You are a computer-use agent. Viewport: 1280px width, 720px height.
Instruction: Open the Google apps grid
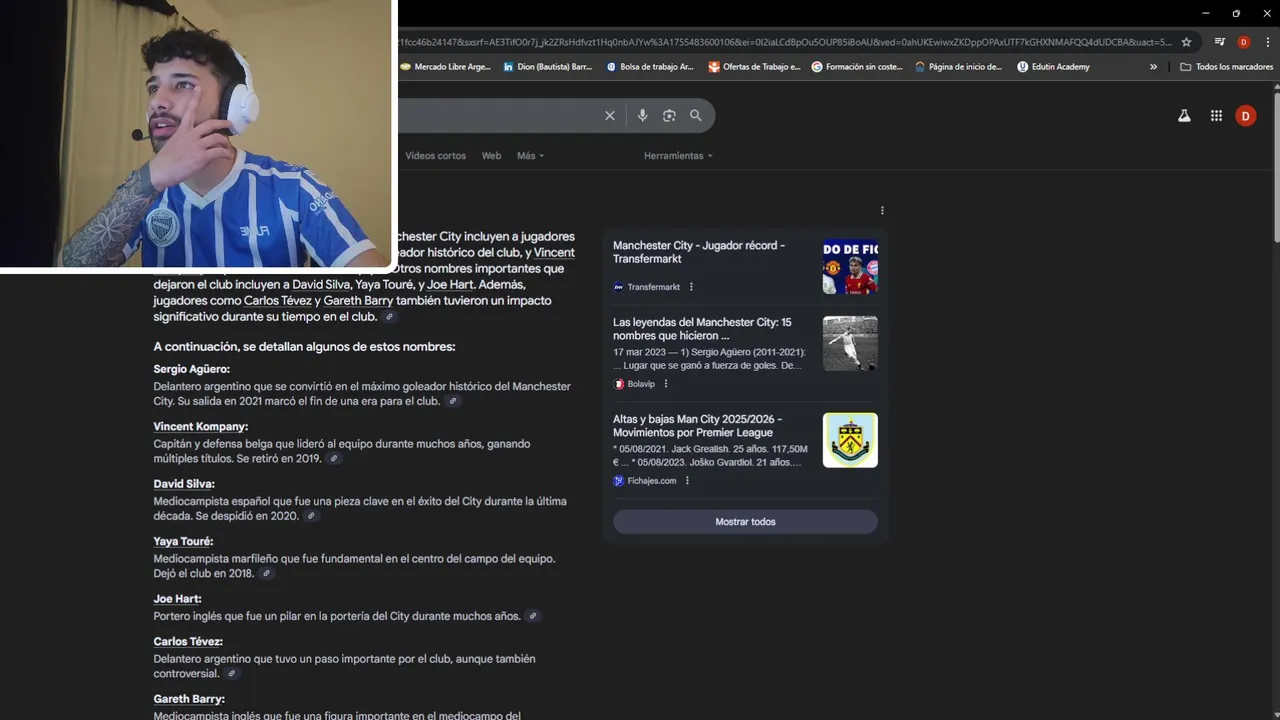pyautogui.click(x=1216, y=116)
